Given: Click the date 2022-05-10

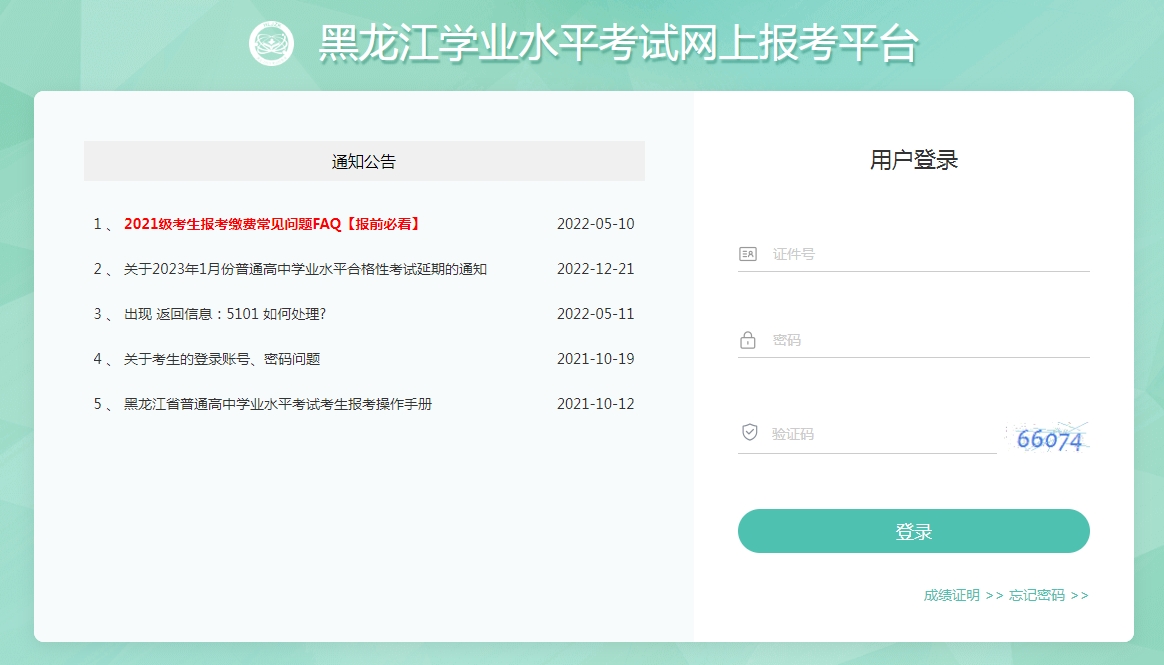Looking at the screenshot, I should pos(595,224).
